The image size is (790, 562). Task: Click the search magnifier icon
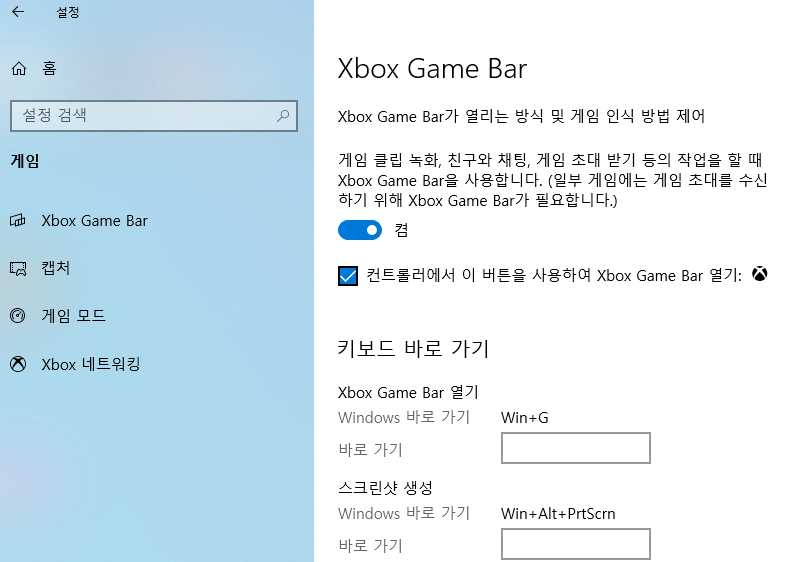pyautogui.click(x=283, y=116)
